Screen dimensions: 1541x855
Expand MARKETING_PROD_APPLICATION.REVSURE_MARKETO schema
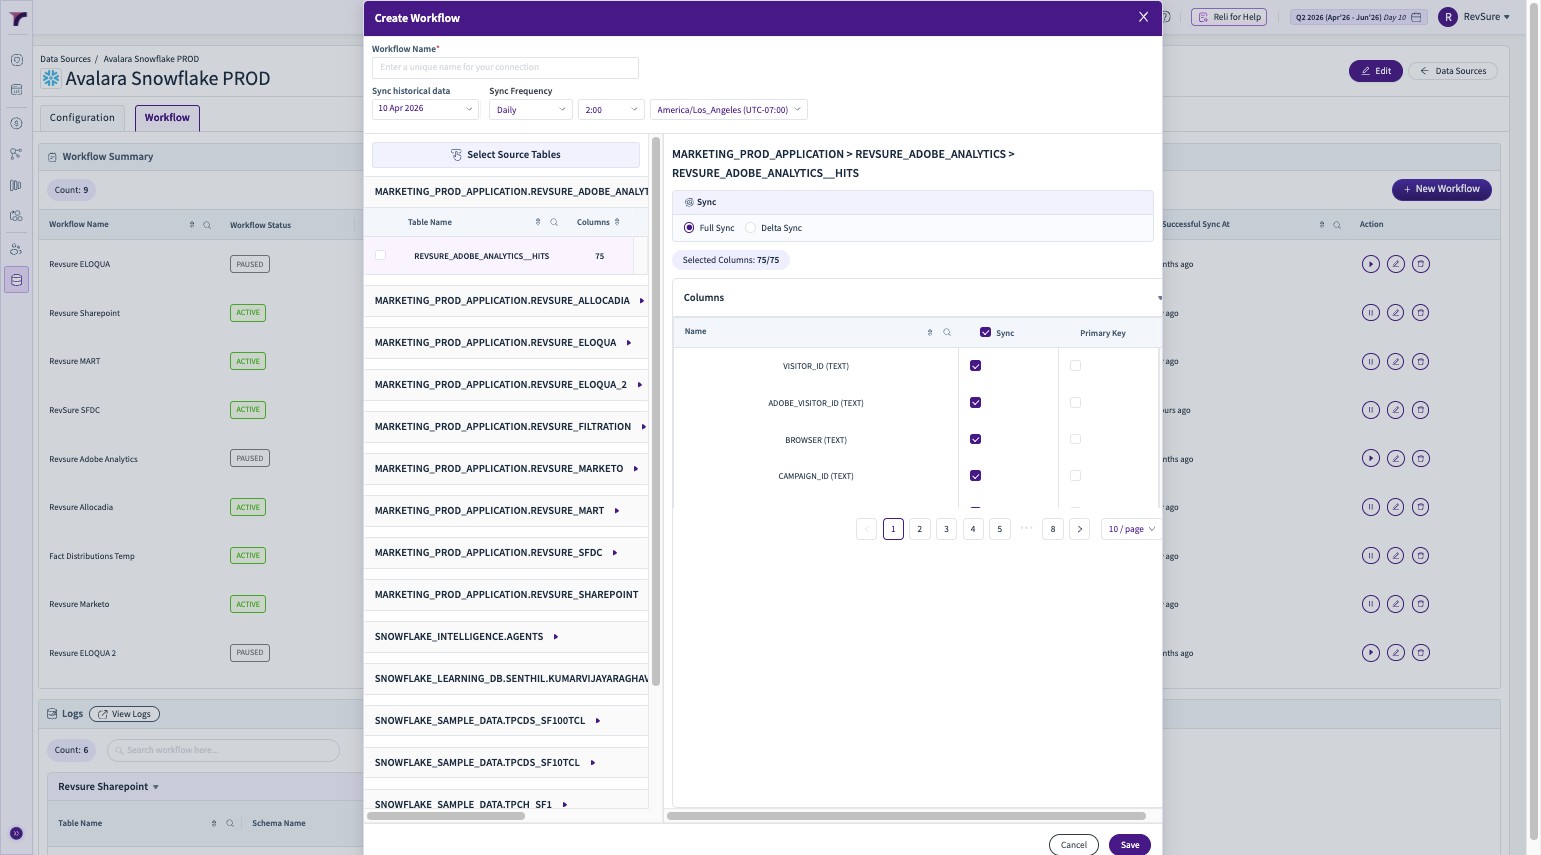[636, 469]
